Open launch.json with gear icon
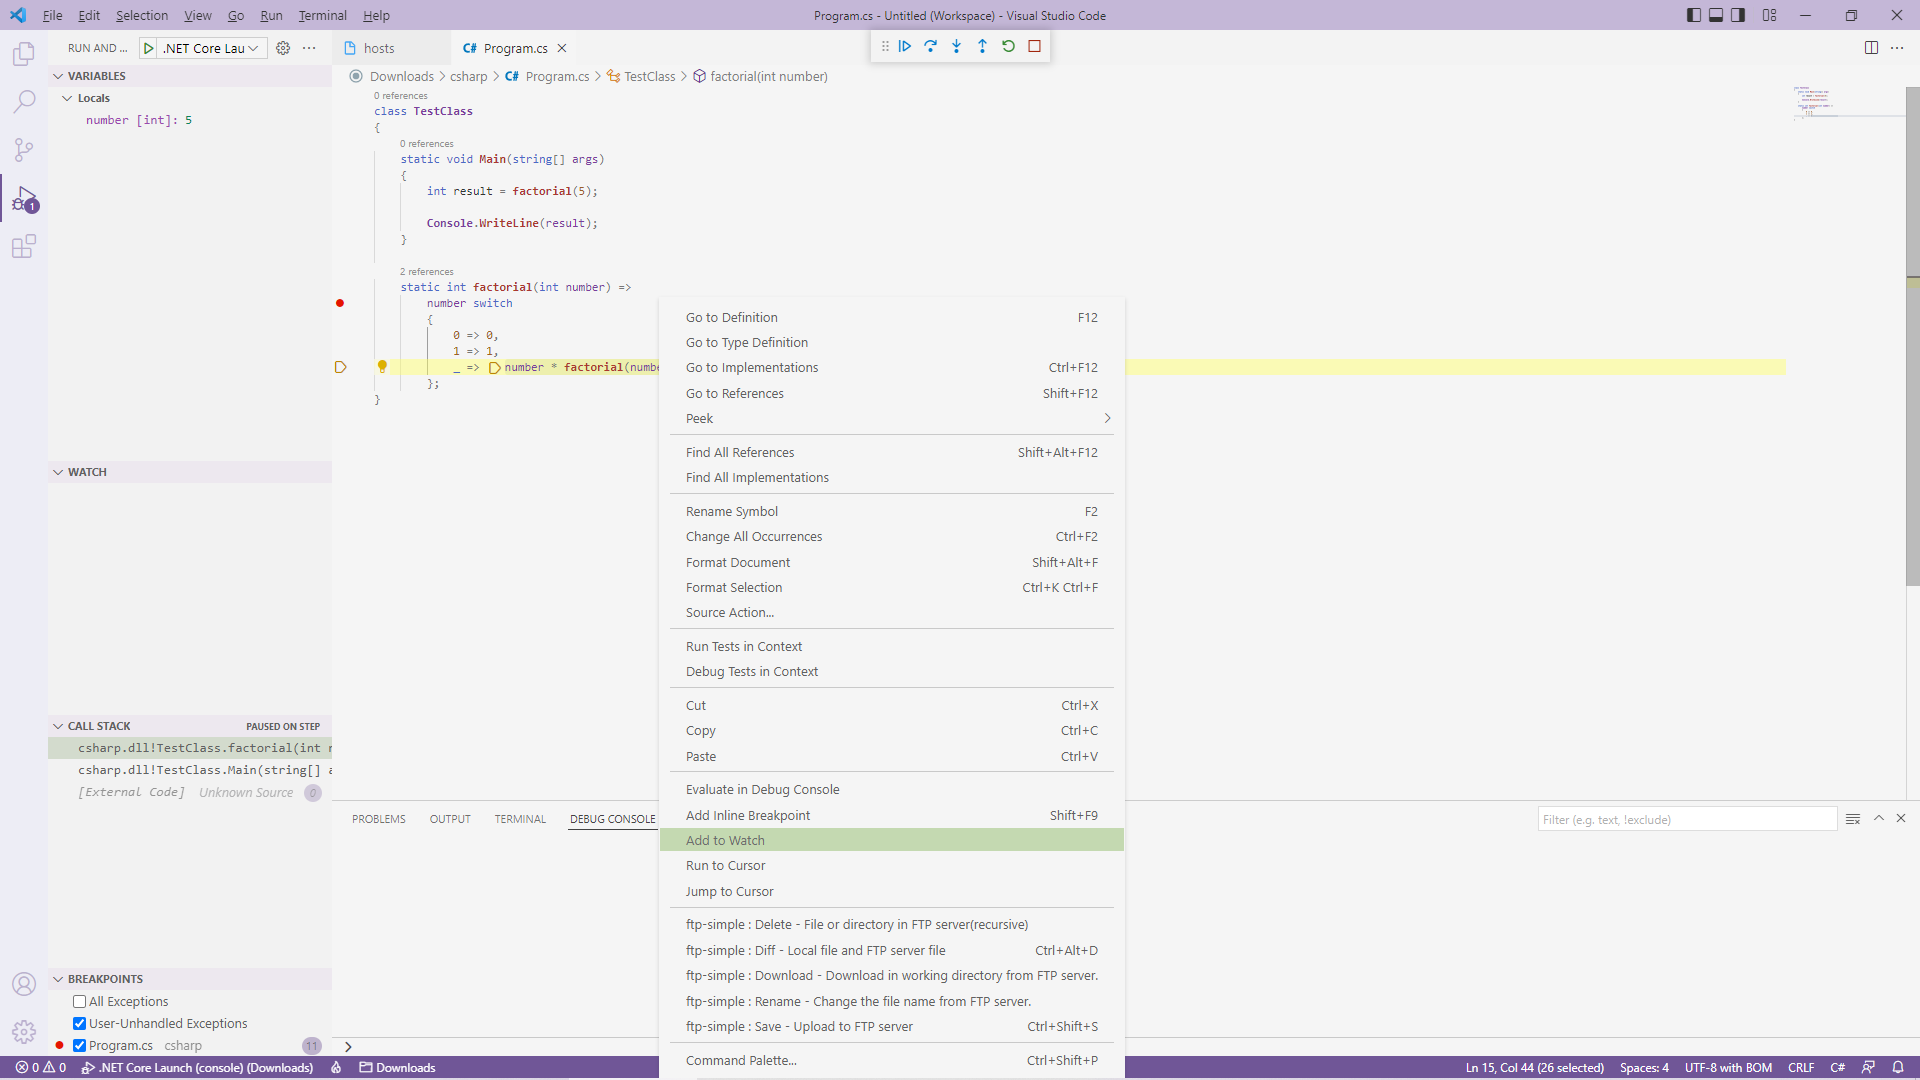 tap(283, 48)
